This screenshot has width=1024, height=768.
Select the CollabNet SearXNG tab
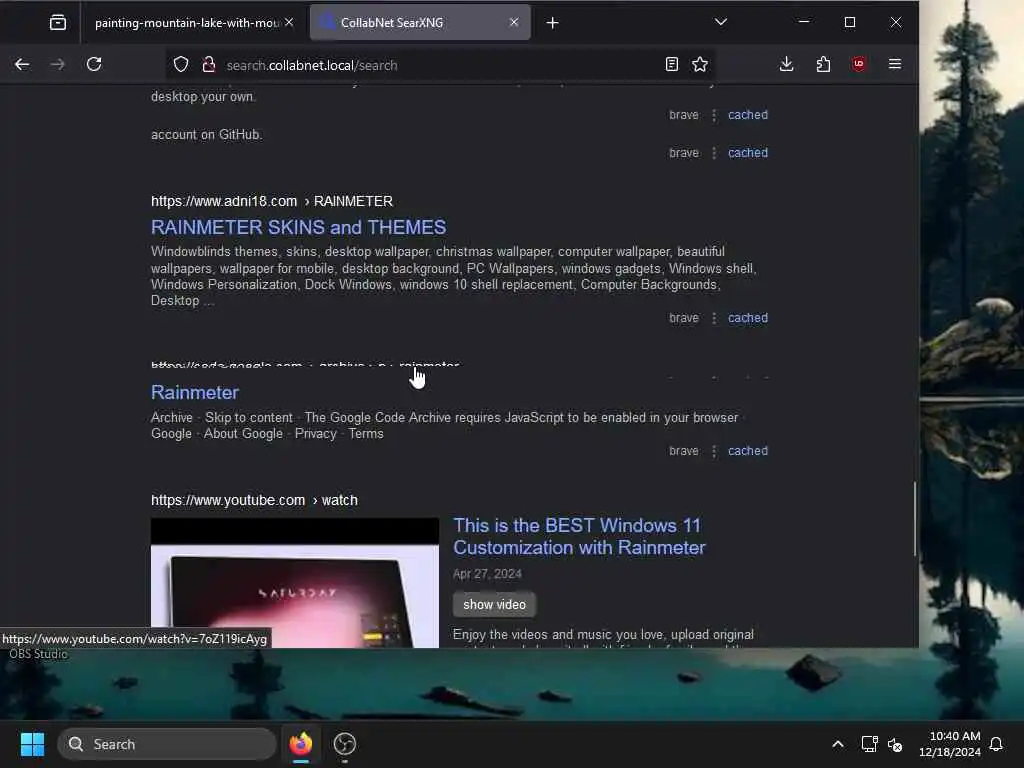pyautogui.click(x=420, y=23)
